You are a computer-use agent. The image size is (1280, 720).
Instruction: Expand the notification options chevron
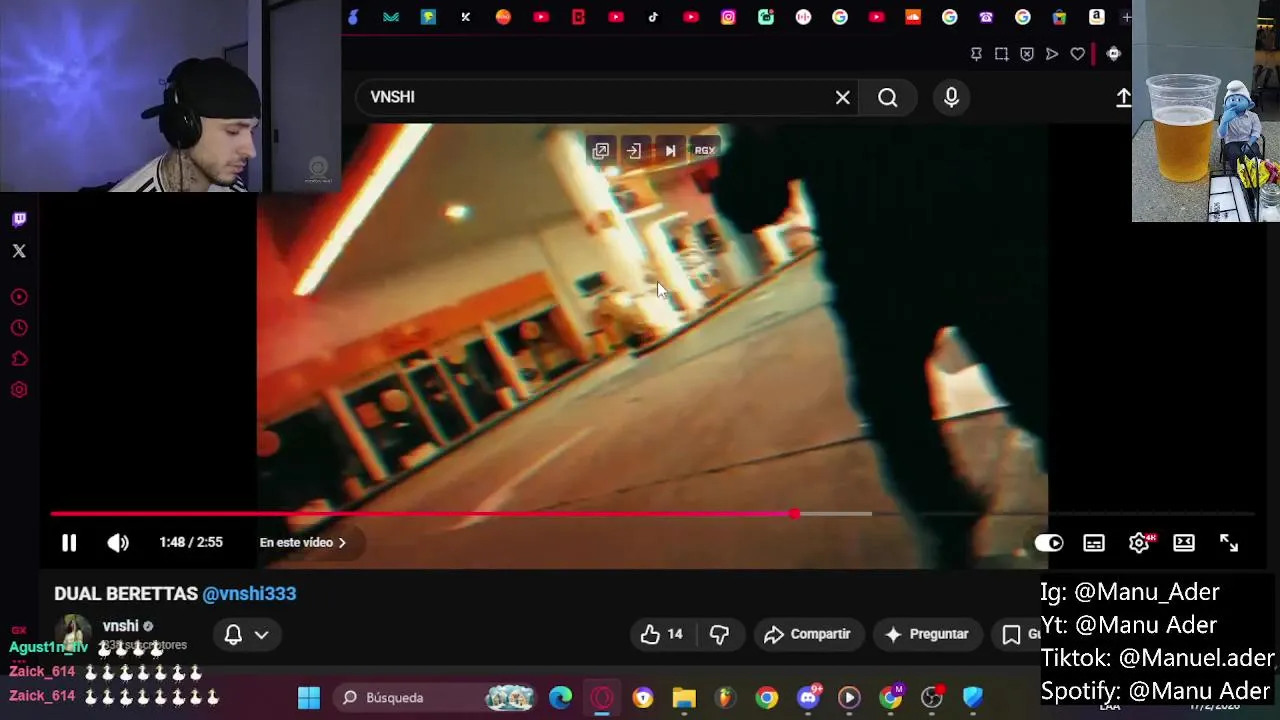pos(261,634)
